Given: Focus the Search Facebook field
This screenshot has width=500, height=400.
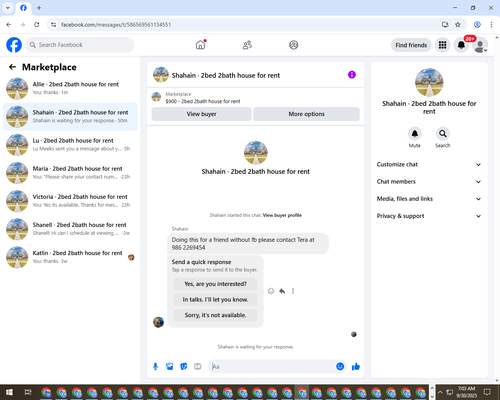Looking at the screenshot, I should click(x=80, y=45).
